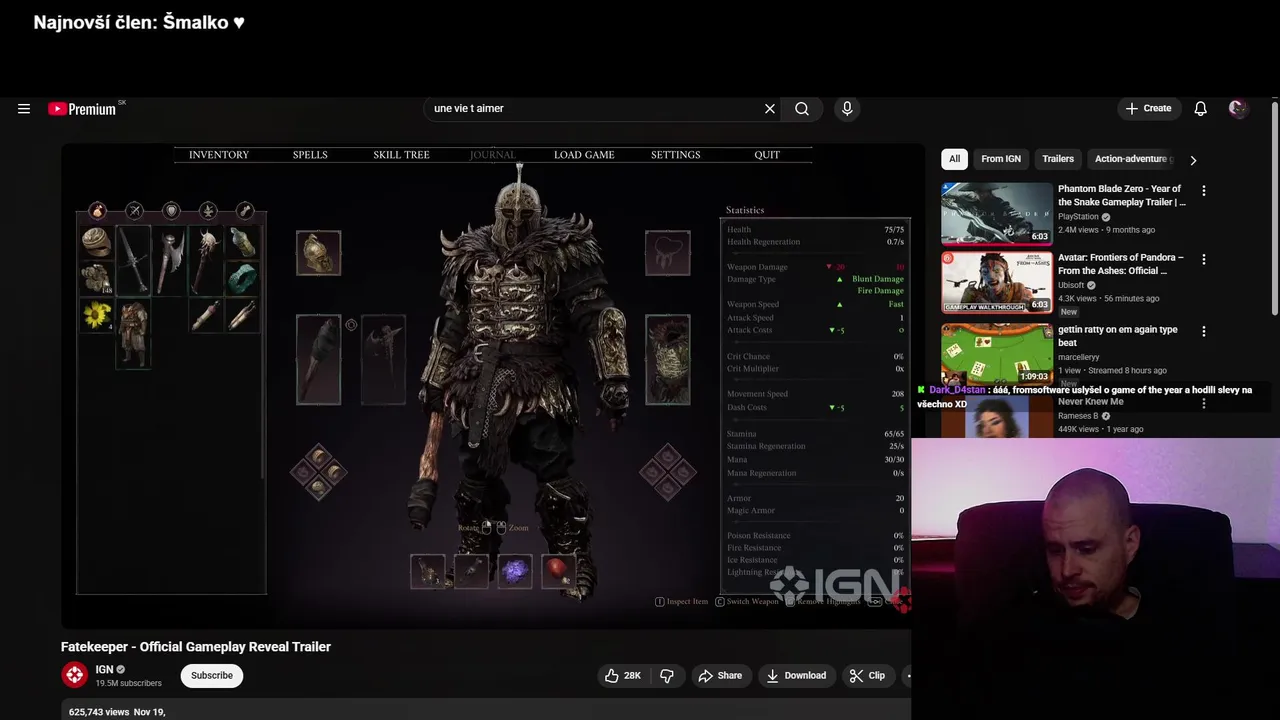1280x720 pixels.
Task: Show more filter chips with the right chevron
Action: 1193,160
